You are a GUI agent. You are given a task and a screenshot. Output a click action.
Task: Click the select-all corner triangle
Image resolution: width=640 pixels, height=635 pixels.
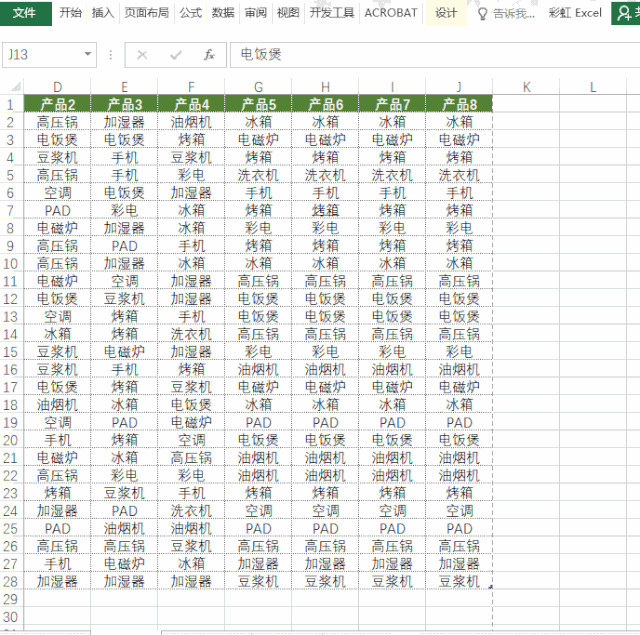tap(16, 87)
